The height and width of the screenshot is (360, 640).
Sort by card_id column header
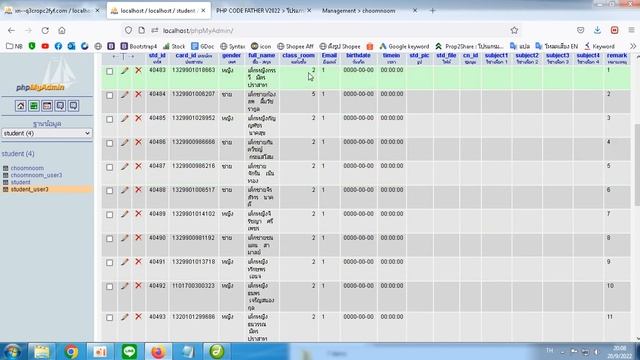(186, 56)
